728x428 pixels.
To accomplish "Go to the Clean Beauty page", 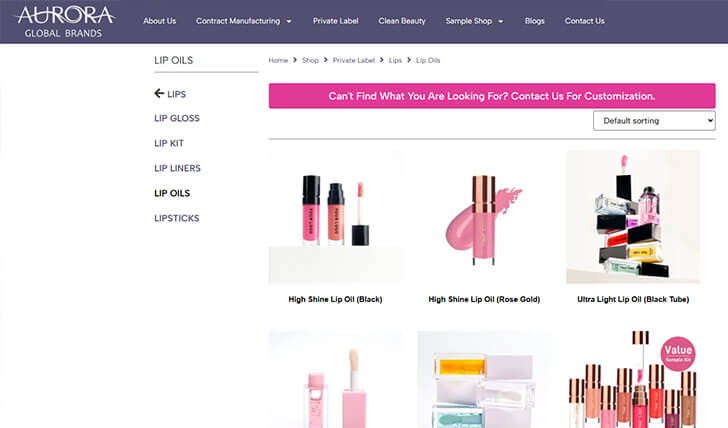I will (402, 21).
